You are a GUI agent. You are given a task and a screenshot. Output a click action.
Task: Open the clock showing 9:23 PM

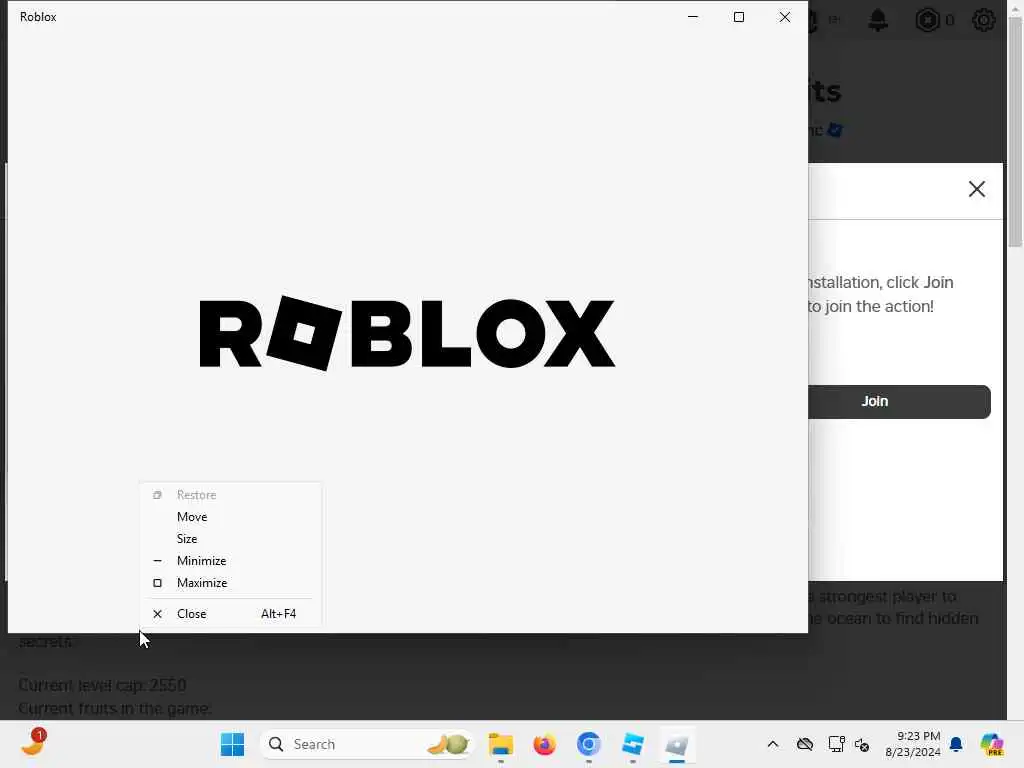(912, 744)
